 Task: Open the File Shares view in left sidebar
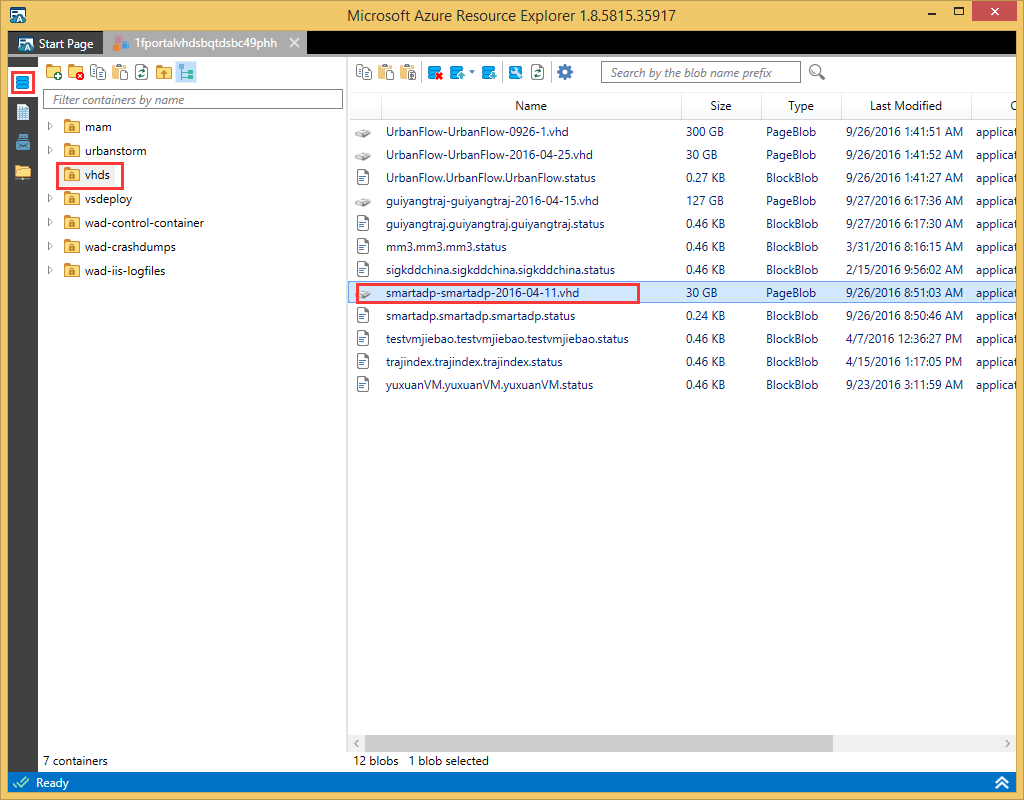(22, 172)
